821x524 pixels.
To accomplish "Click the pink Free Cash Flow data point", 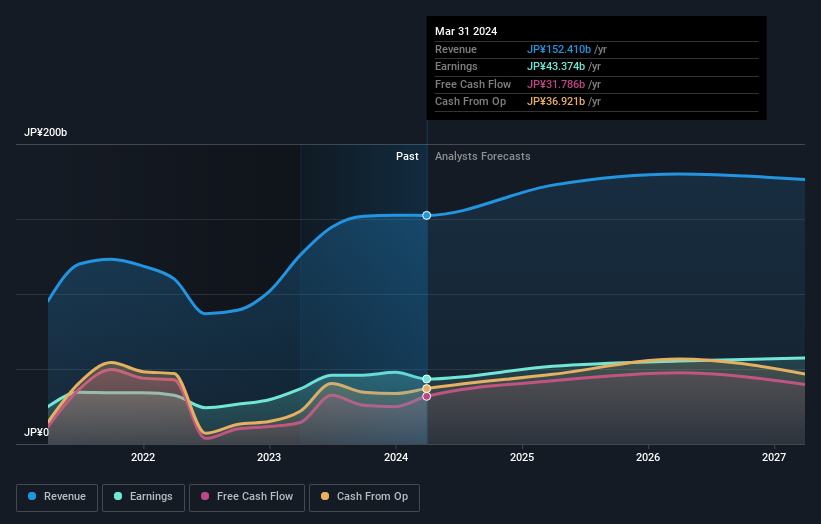I will [427, 396].
